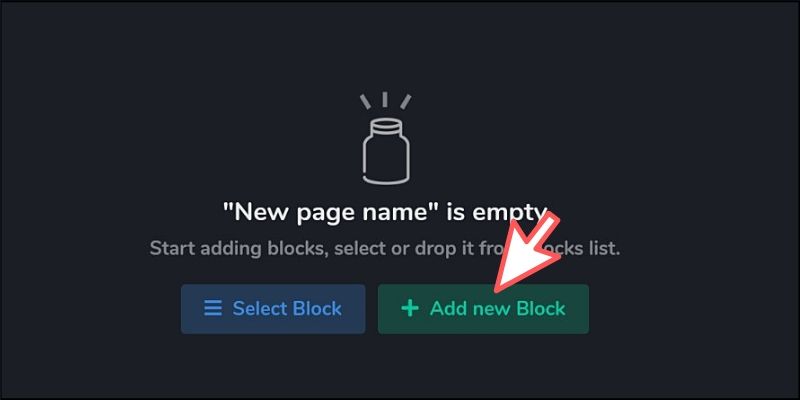Click the gap between the two block buttons

click(371, 309)
